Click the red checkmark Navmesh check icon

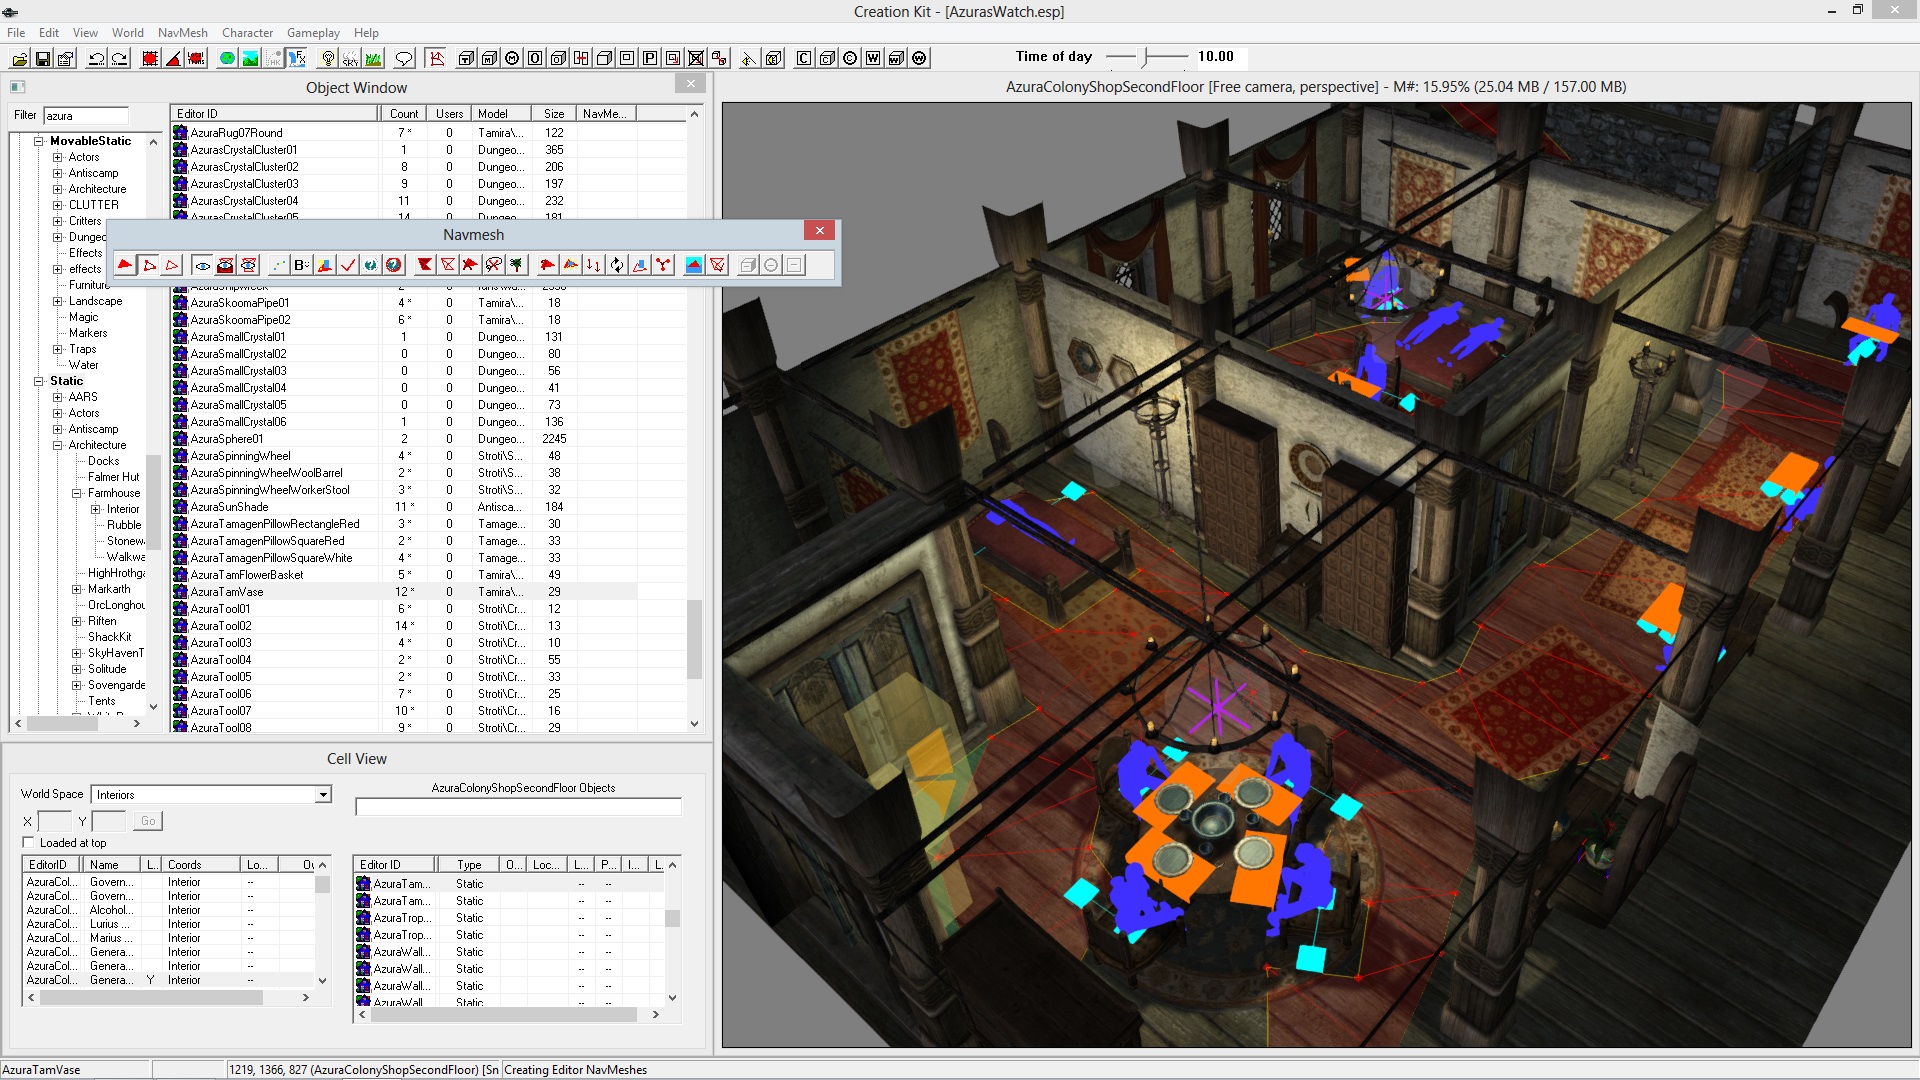point(347,265)
